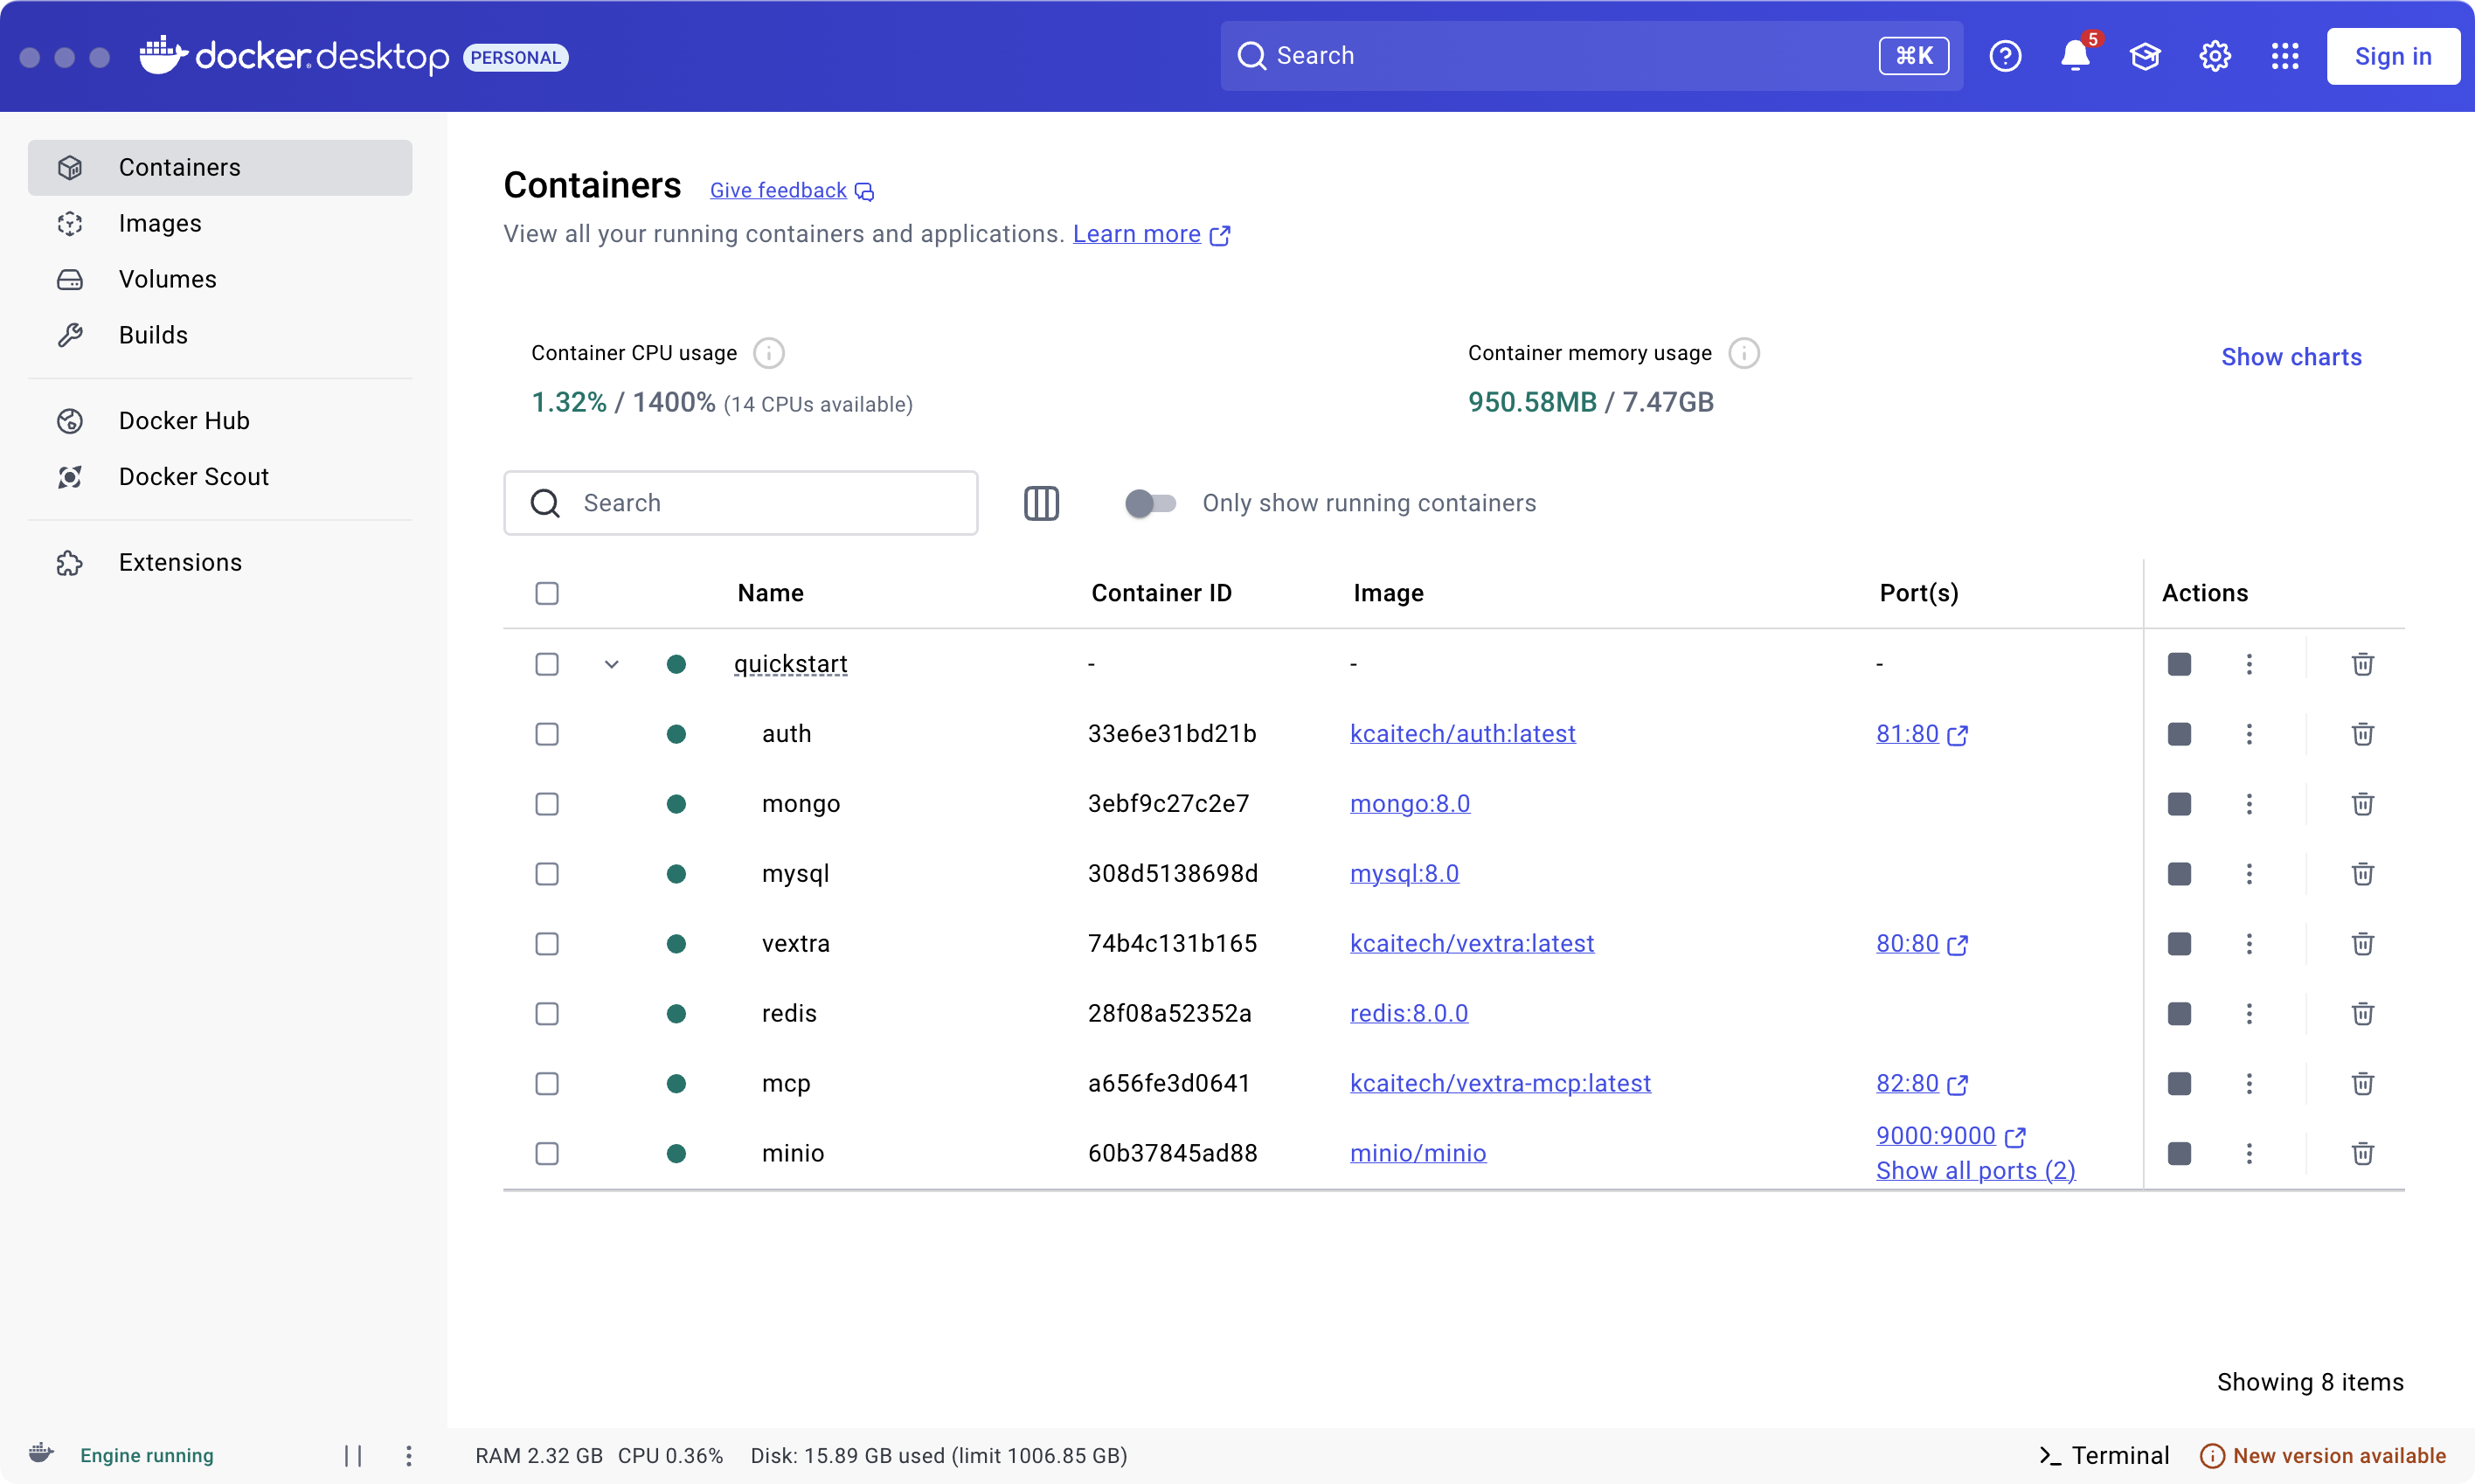The width and height of the screenshot is (2475, 1484).
Task: Open Extensions in sidebar
Action: tap(220, 563)
